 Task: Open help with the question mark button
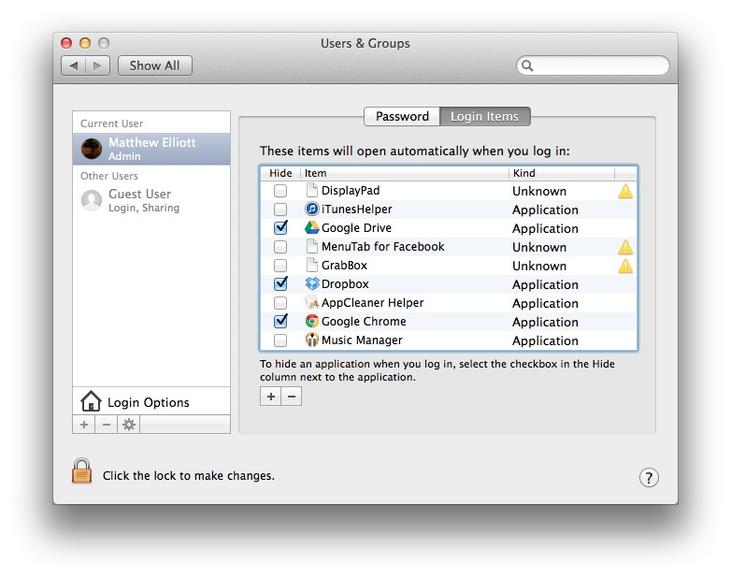648,477
